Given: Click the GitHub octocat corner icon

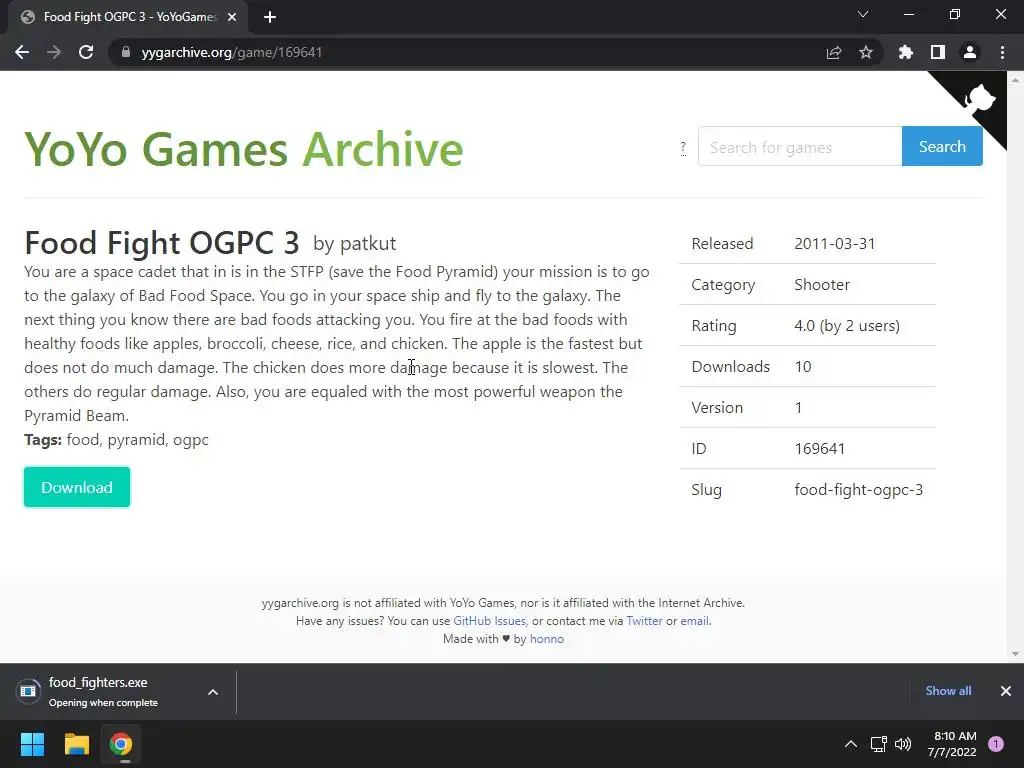Looking at the screenshot, I should tap(978, 101).
